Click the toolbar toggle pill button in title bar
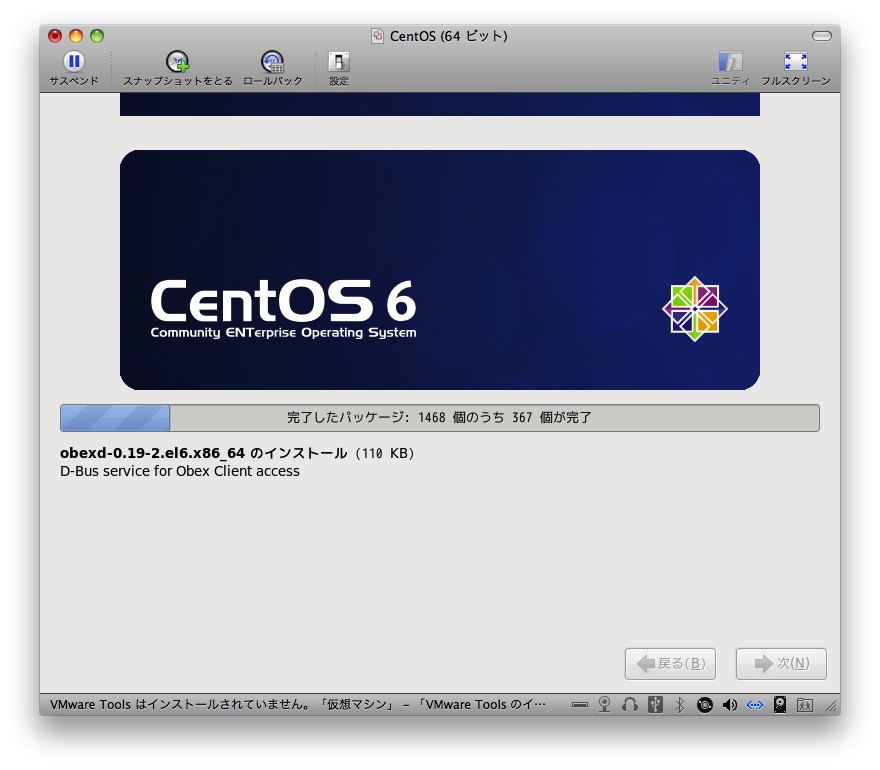 click(x=822, y=36)
